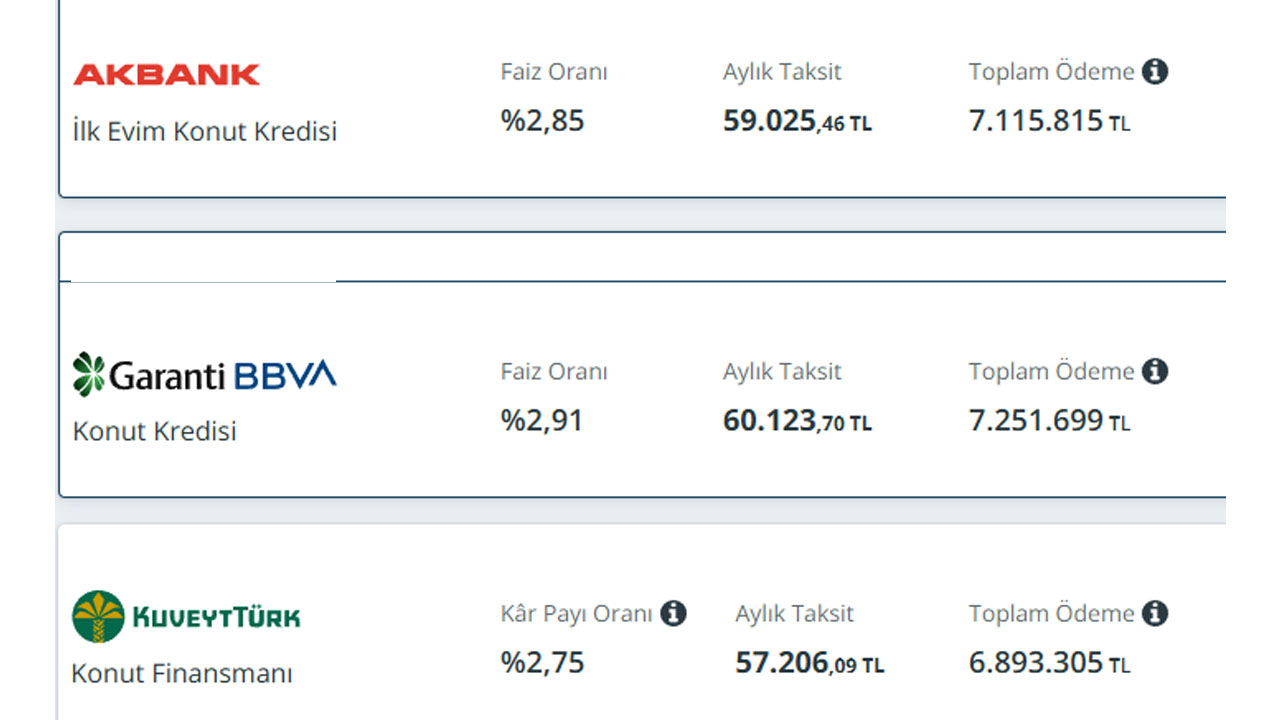Click Garanti total payment 7.251.699 TL
Screen dimensions: 1280x720
[x=1050, y=422]
